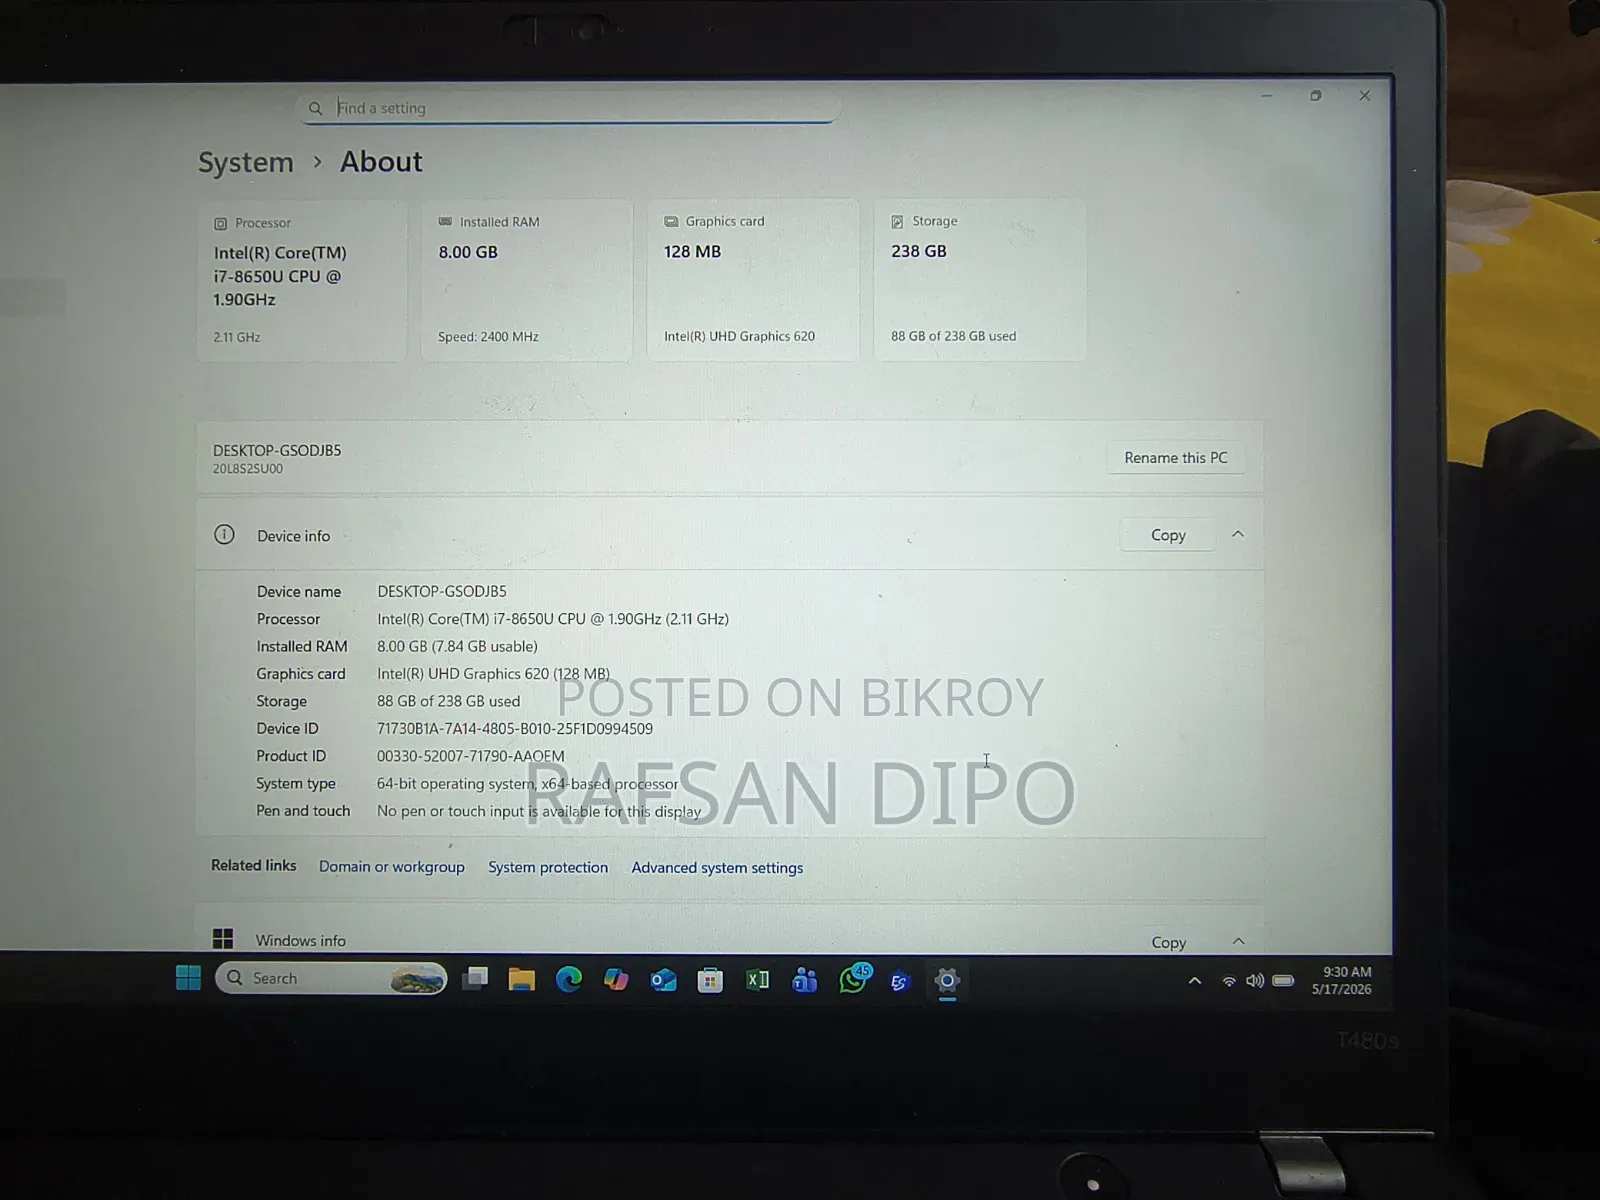Open the Graphics card info card
This screenshot has height=1200, width=1600.
pyautogui.click(x=753, y=279)
